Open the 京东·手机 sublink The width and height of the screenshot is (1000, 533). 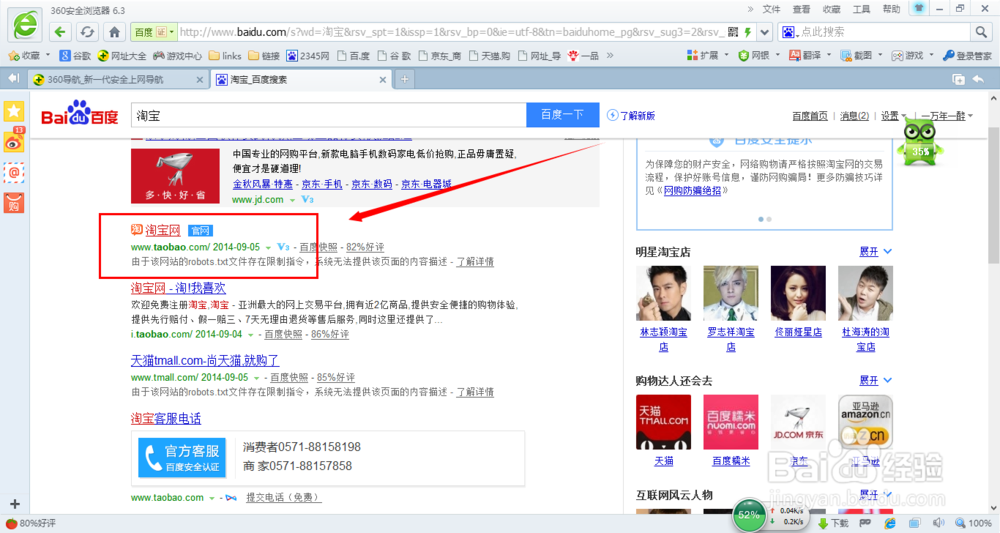click(x=321, y=184)
